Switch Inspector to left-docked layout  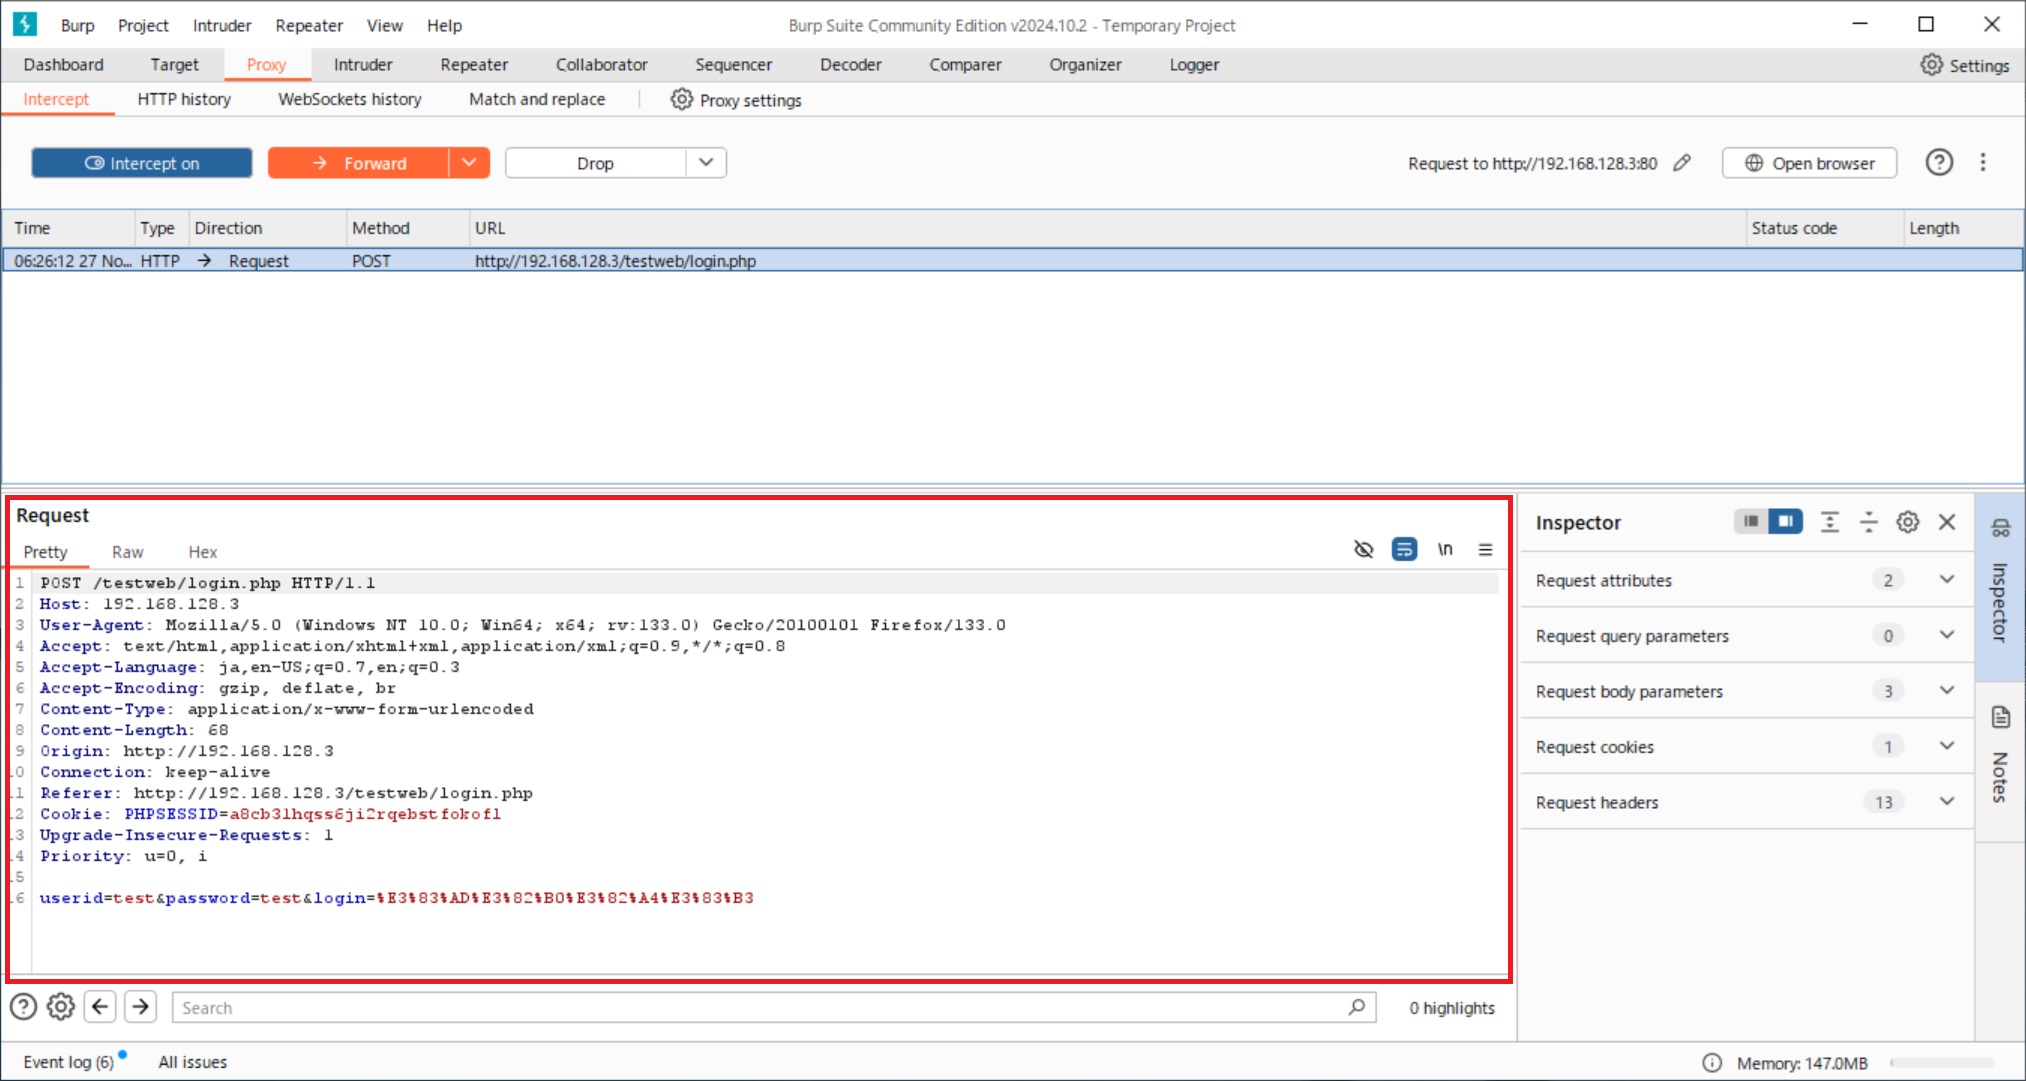(1751, 521)
